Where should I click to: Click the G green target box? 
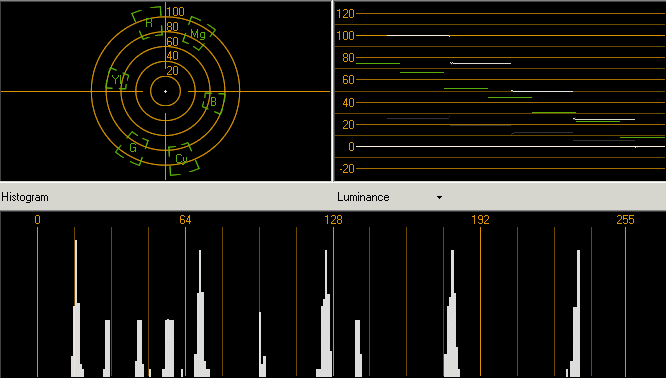click(x=132, y=148)
